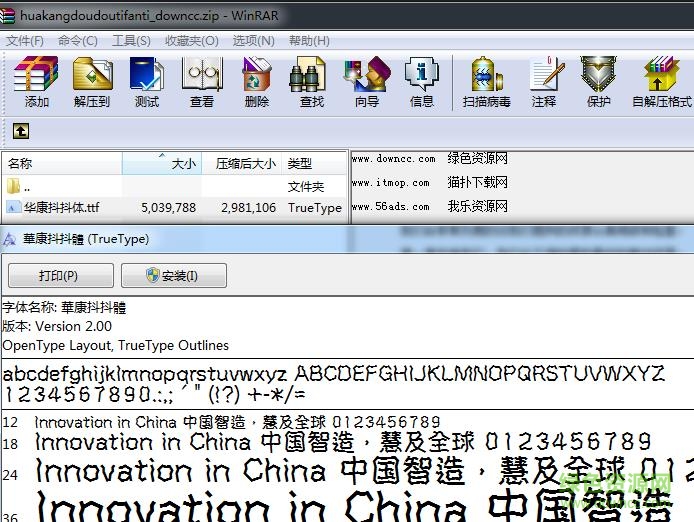Click www.56ads.com comment text
The width and height of the screenshot is (694, 522).
point(390,206)
